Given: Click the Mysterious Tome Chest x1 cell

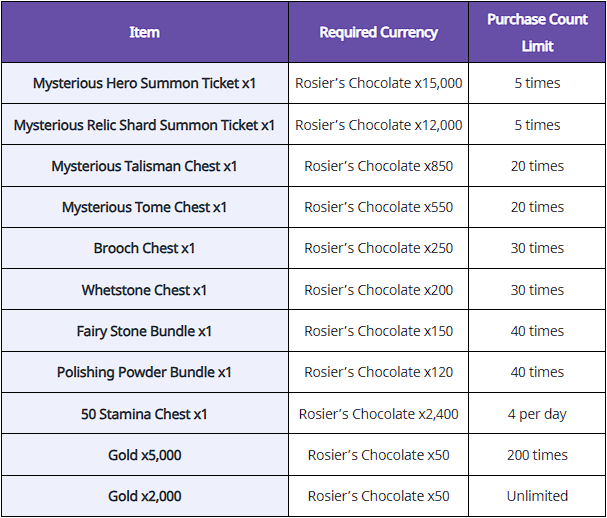Looking at the screenshot, I should pyautogui.click(x=145, y=207).
